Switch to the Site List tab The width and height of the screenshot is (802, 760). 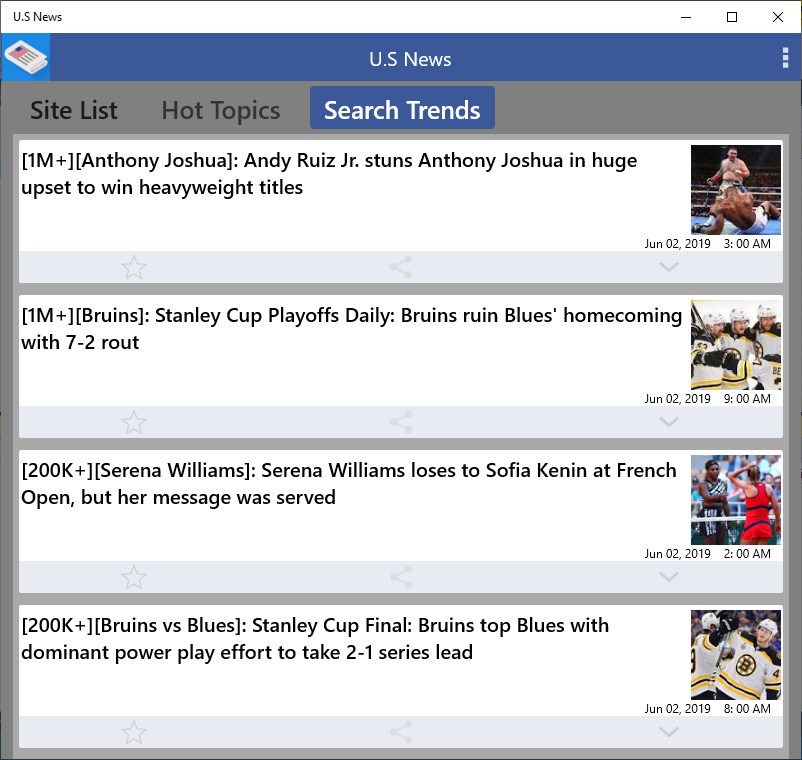(x=74, y=110)
